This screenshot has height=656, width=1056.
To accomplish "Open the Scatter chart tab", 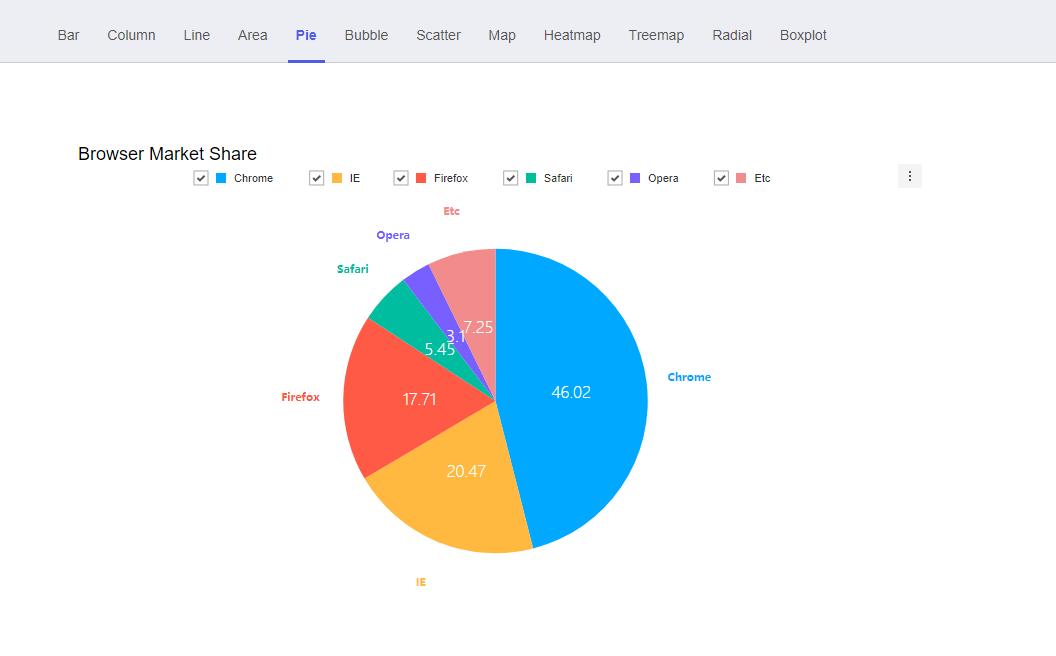I will (x=438, y=35).
